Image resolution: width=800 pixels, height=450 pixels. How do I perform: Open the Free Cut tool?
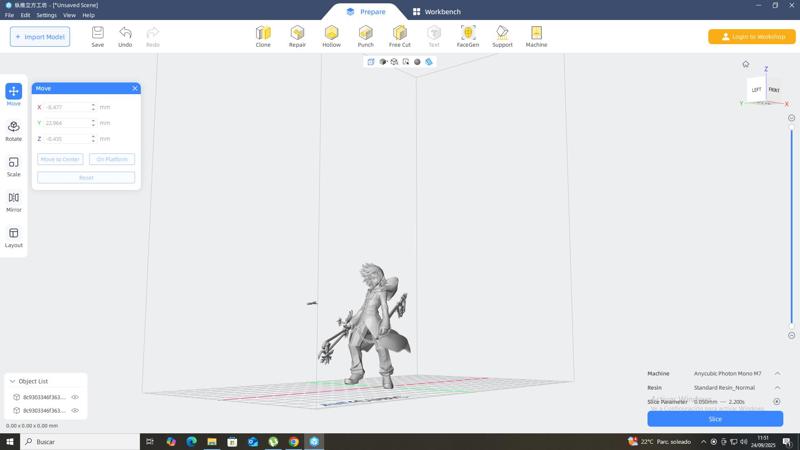point(399,37)
